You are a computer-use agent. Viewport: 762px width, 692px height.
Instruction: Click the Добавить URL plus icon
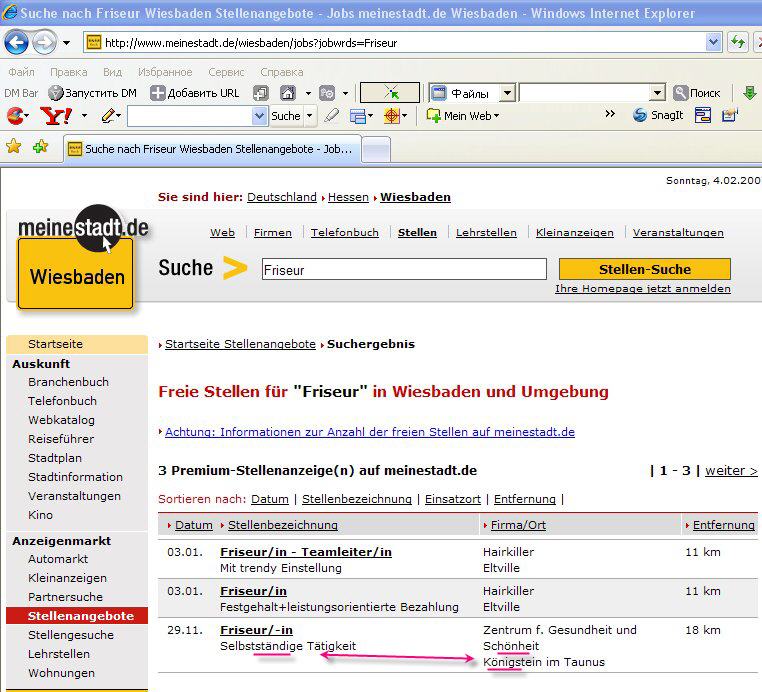tap(157, 93)
